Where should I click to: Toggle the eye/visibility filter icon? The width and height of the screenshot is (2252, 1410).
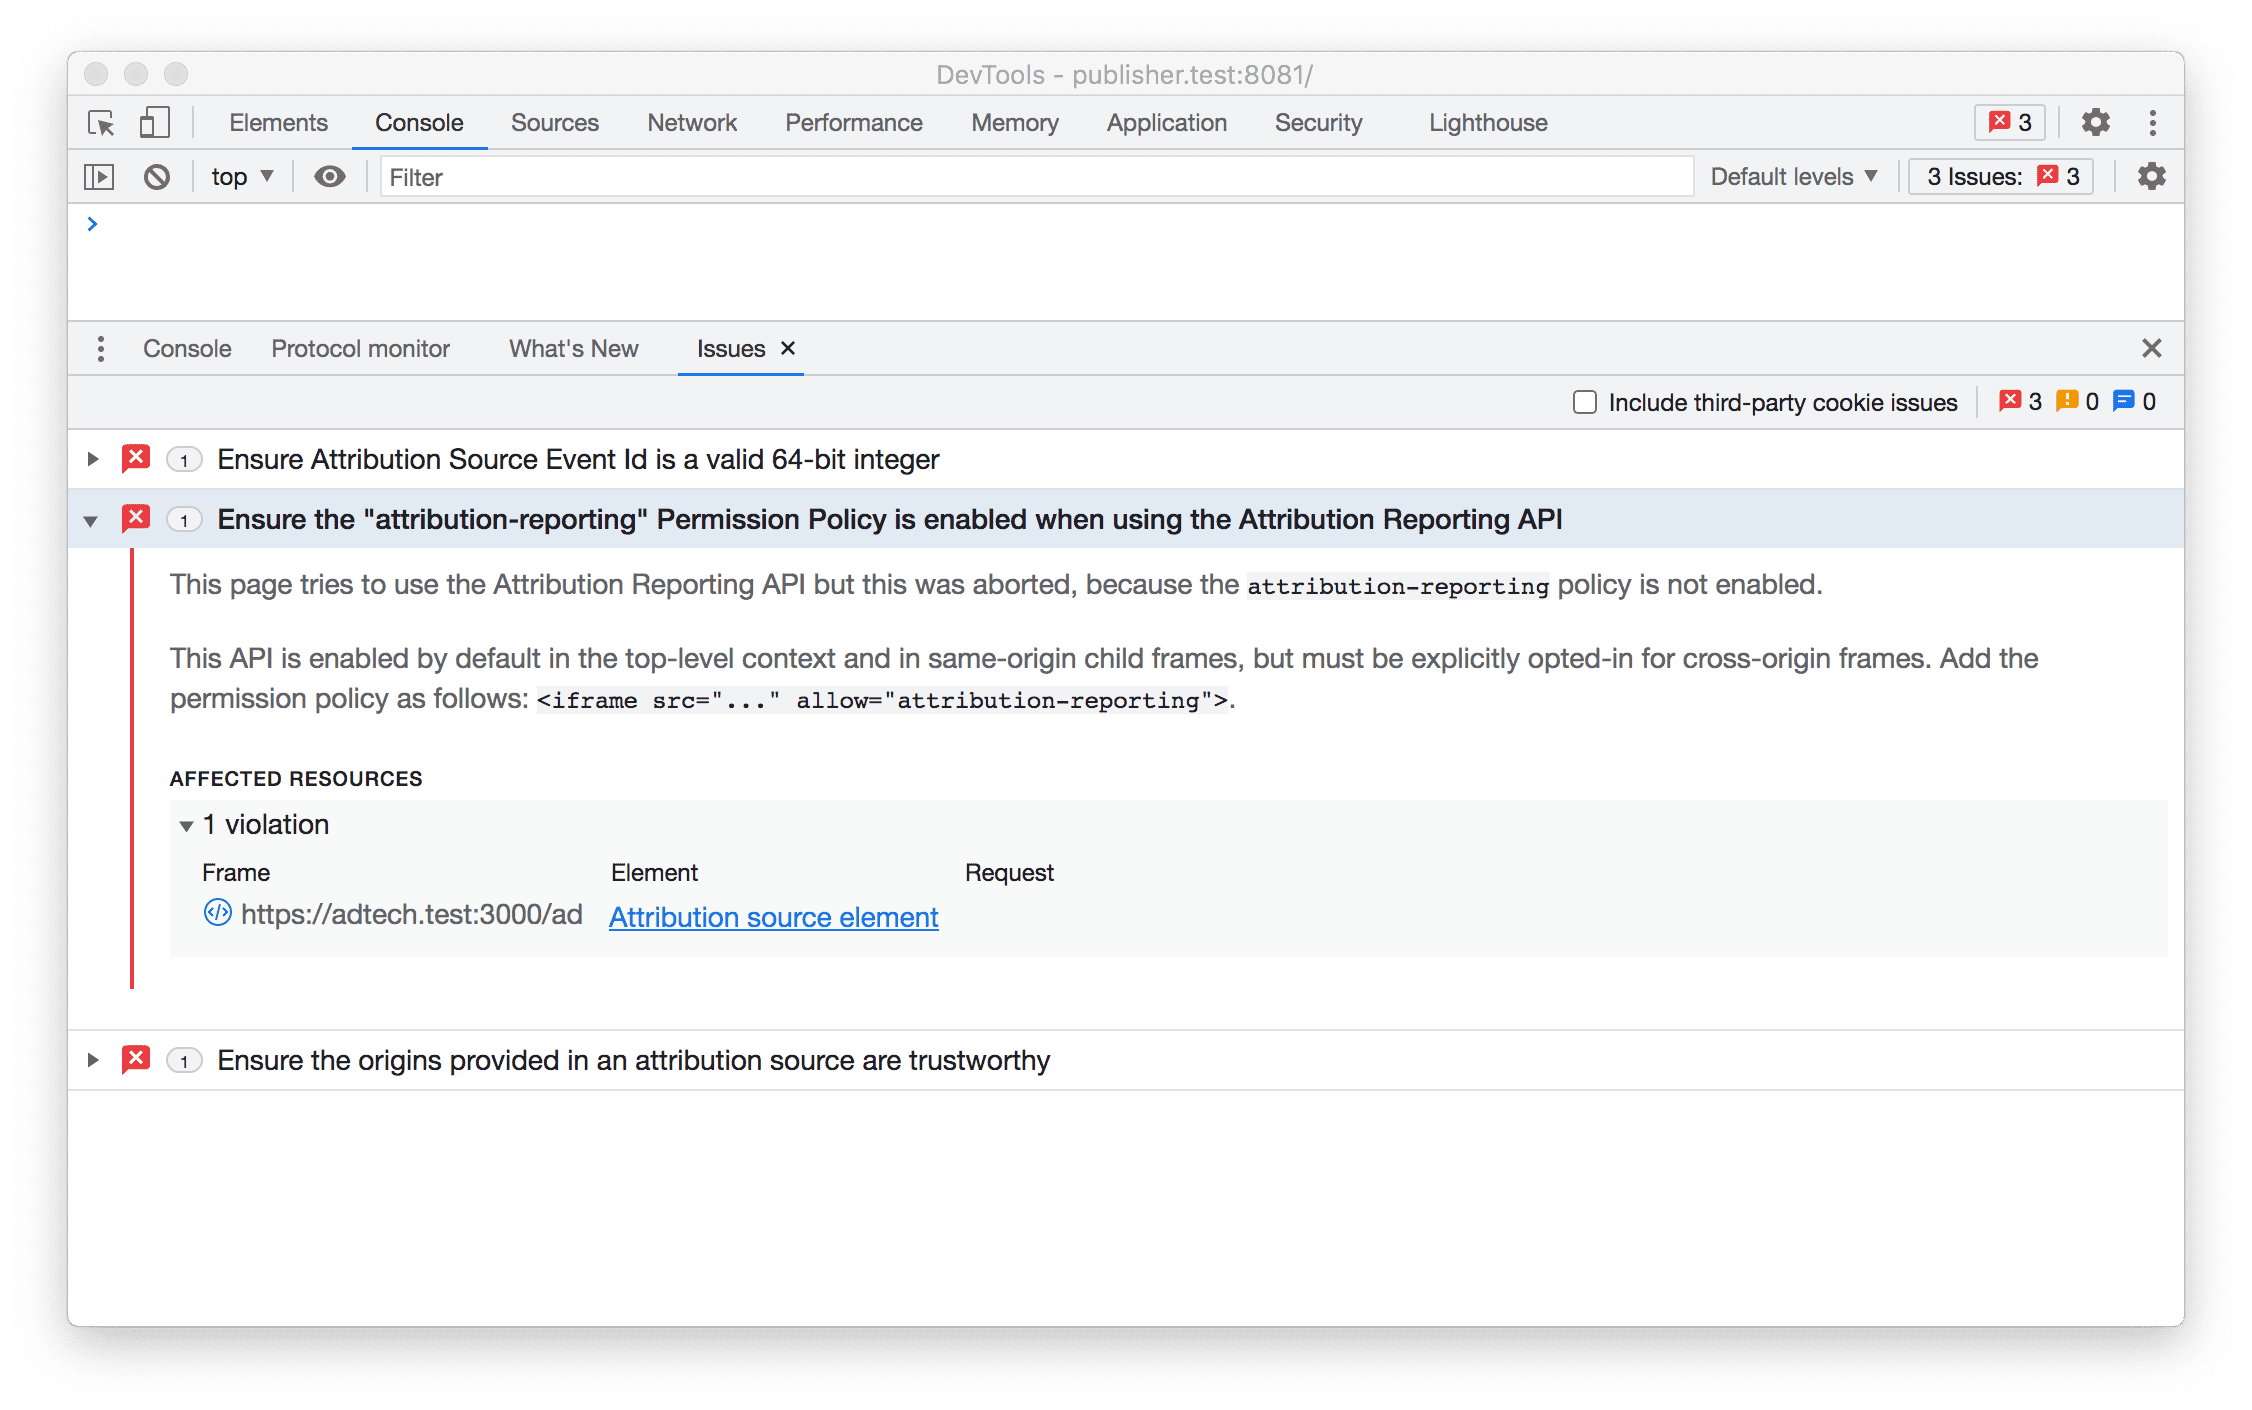point(330,175)
